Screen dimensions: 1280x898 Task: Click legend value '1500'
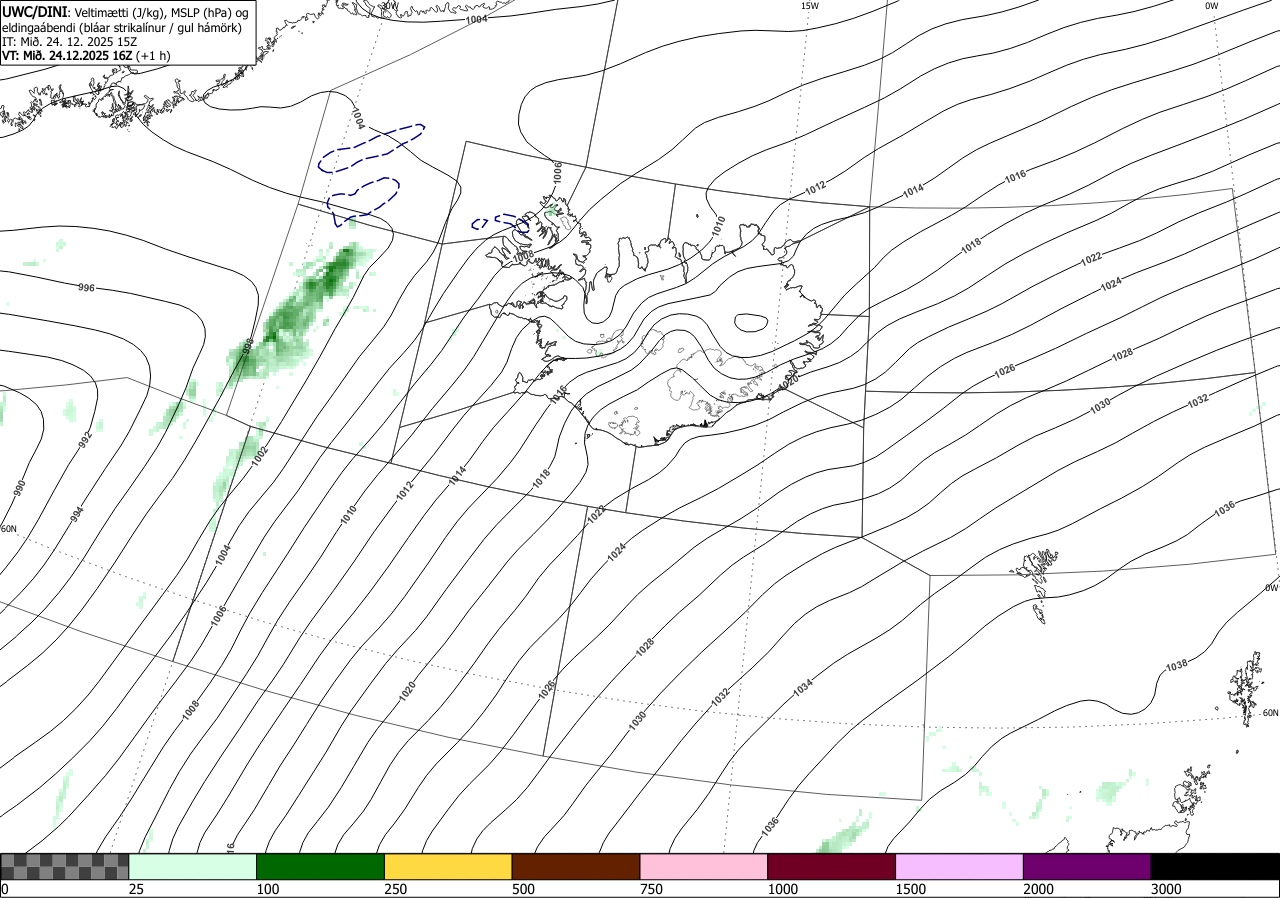[910, 889]
